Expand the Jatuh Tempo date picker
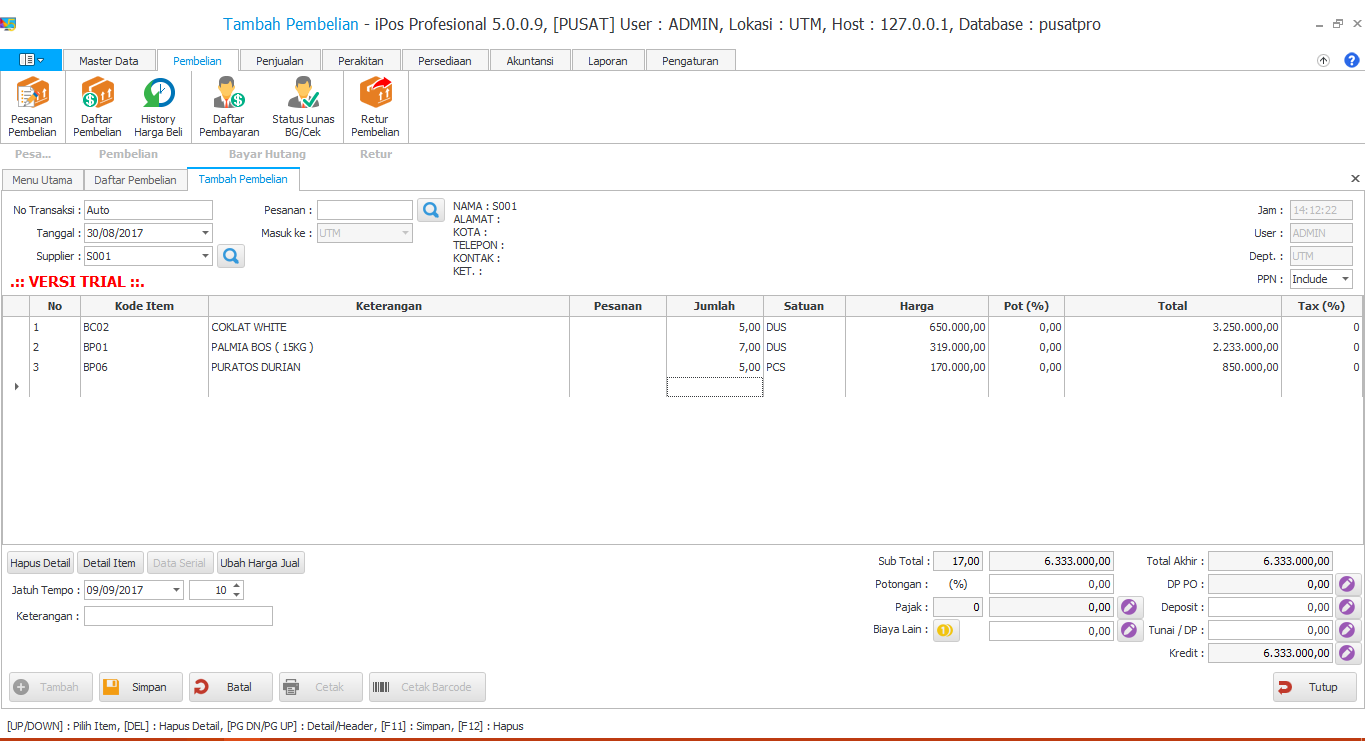 (x=176, y=590)
